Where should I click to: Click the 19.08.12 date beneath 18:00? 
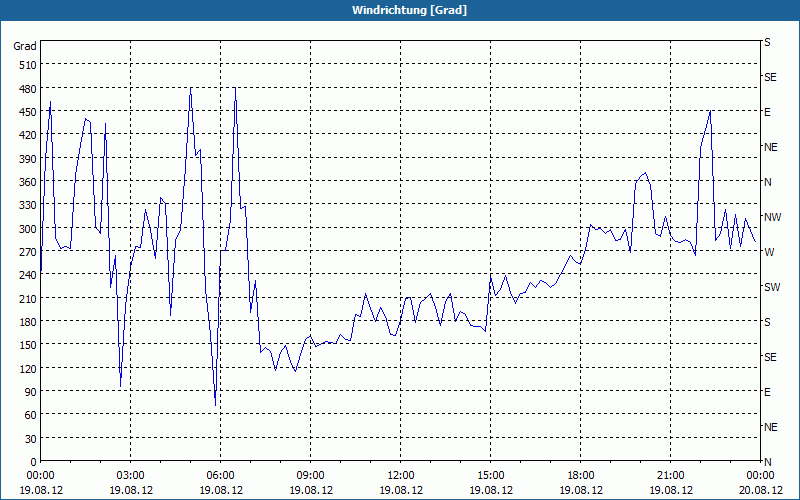click(581, 490)
